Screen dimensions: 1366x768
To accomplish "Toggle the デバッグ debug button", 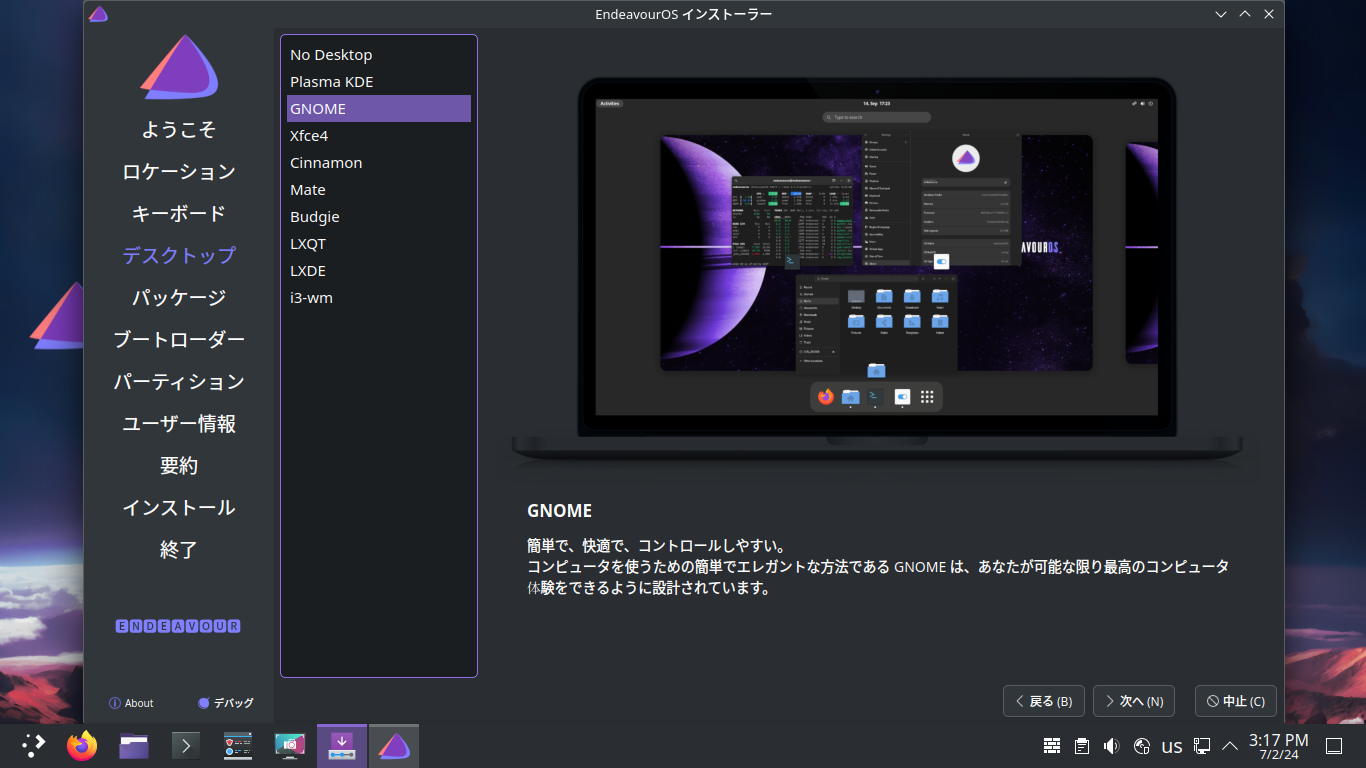I will pyautogui.click(x=225, y=703).
